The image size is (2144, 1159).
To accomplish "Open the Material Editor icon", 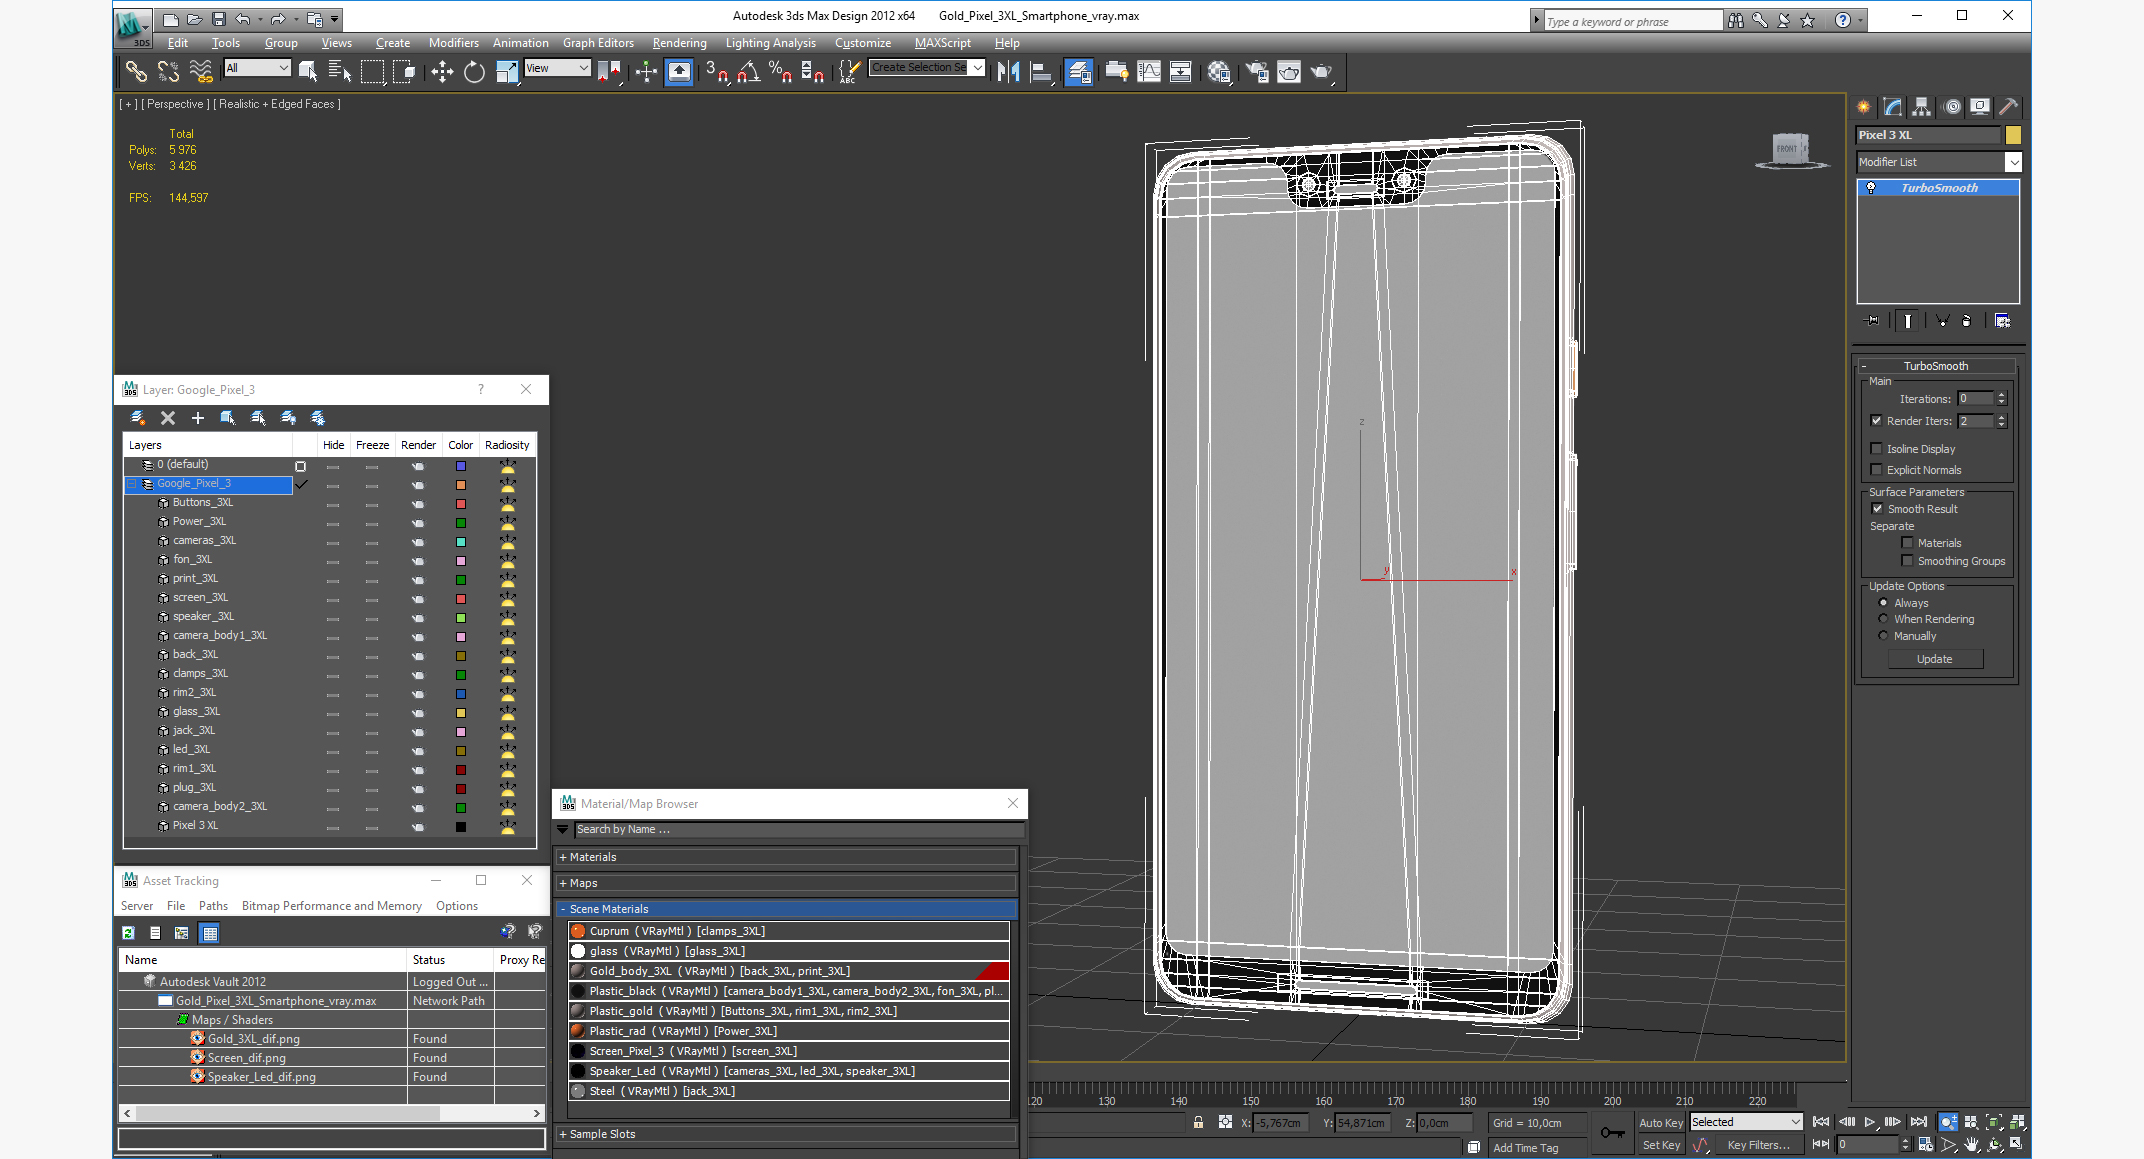I will (x=1218, y=71).
